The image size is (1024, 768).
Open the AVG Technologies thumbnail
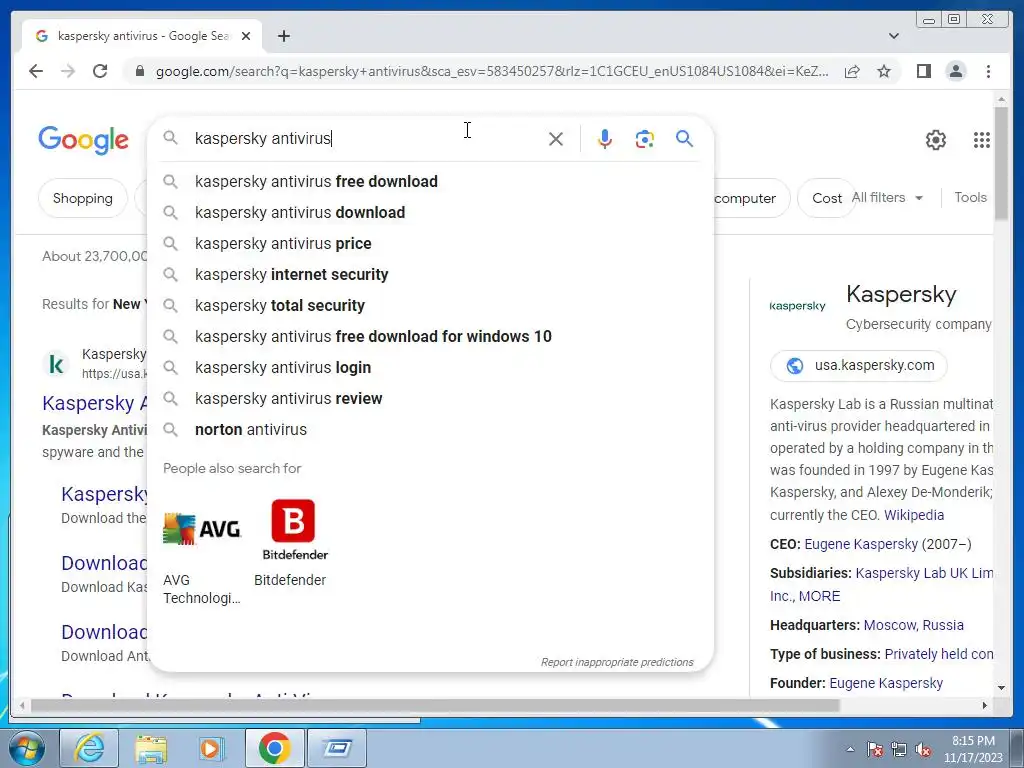[x=202, y=529]
